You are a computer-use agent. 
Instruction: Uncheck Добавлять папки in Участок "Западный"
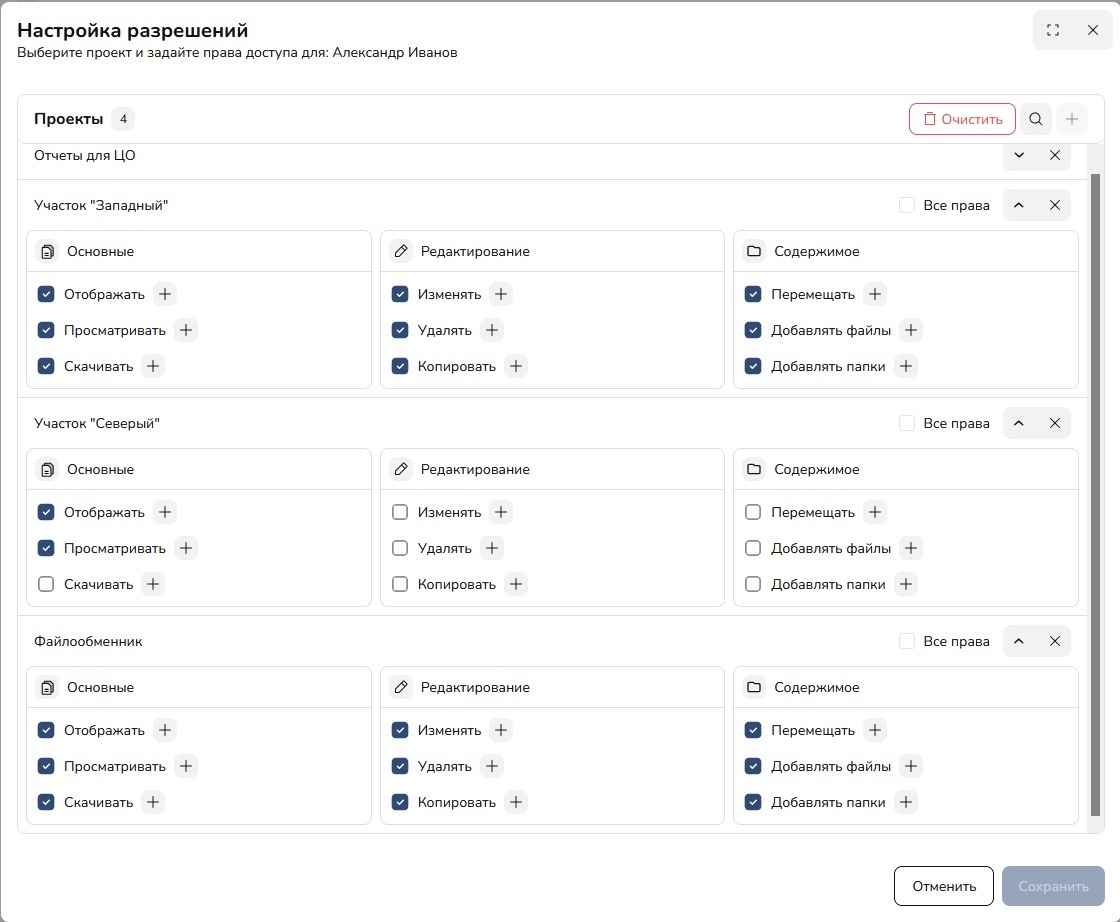[x=753, y=366]
